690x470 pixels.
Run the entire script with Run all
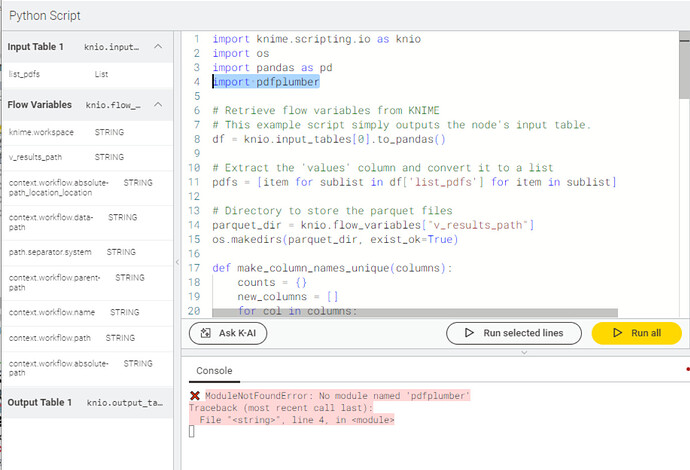[x=637, y=333]
